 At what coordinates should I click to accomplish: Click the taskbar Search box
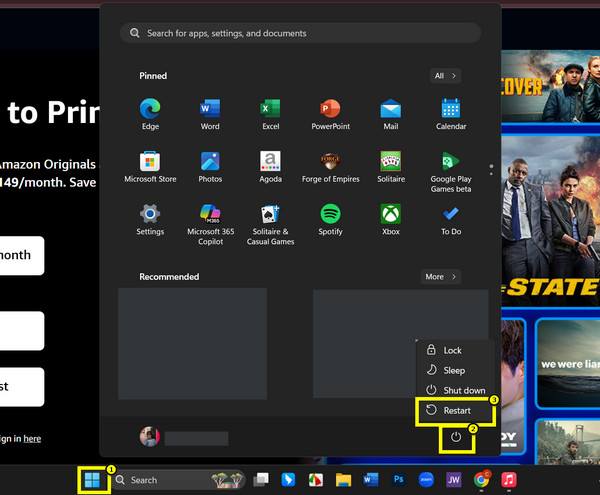coord(179,480)
